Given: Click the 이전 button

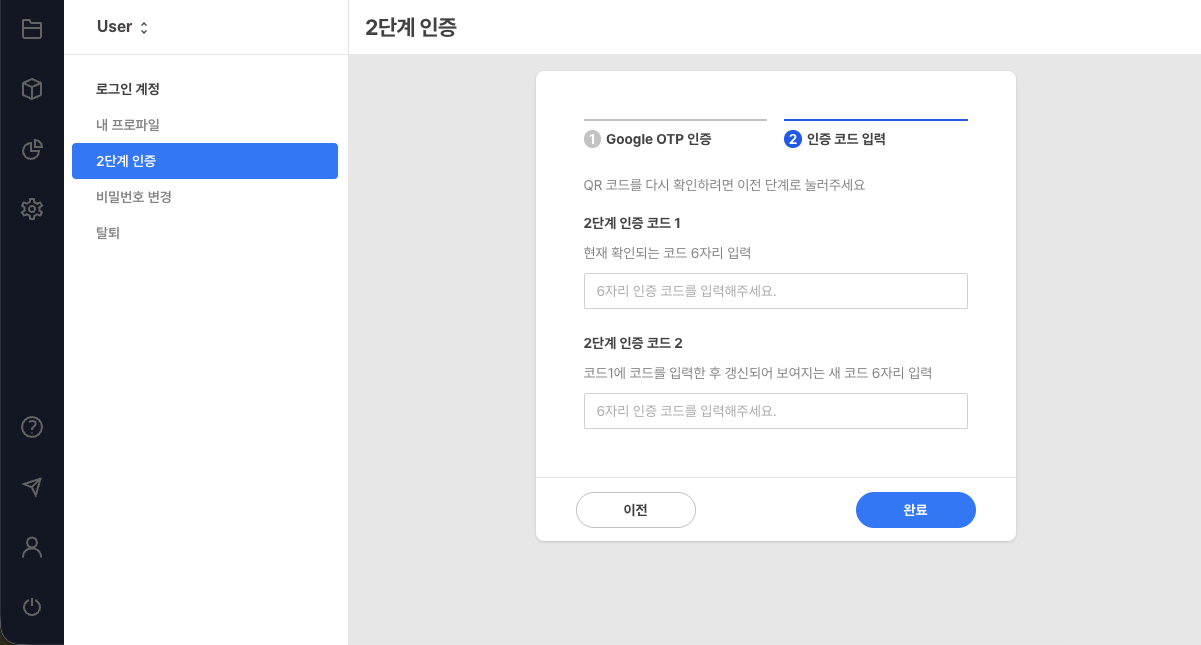Looking at the screenshot, I should (636, 510).
